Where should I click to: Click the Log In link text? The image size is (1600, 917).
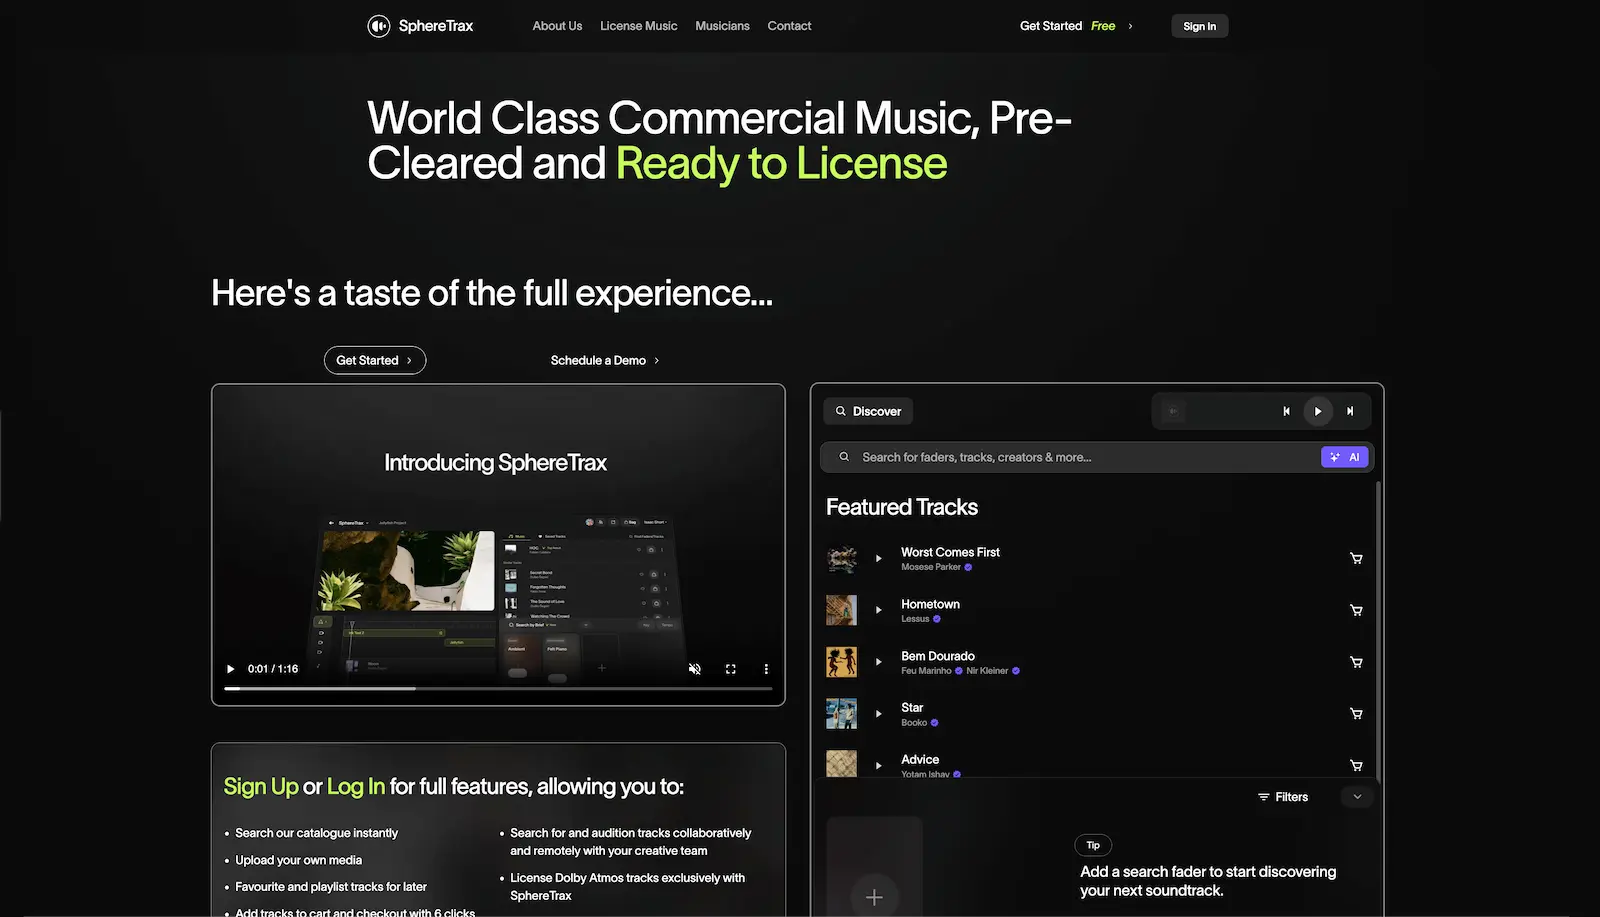pyautogui.click(x=356, y=787)
